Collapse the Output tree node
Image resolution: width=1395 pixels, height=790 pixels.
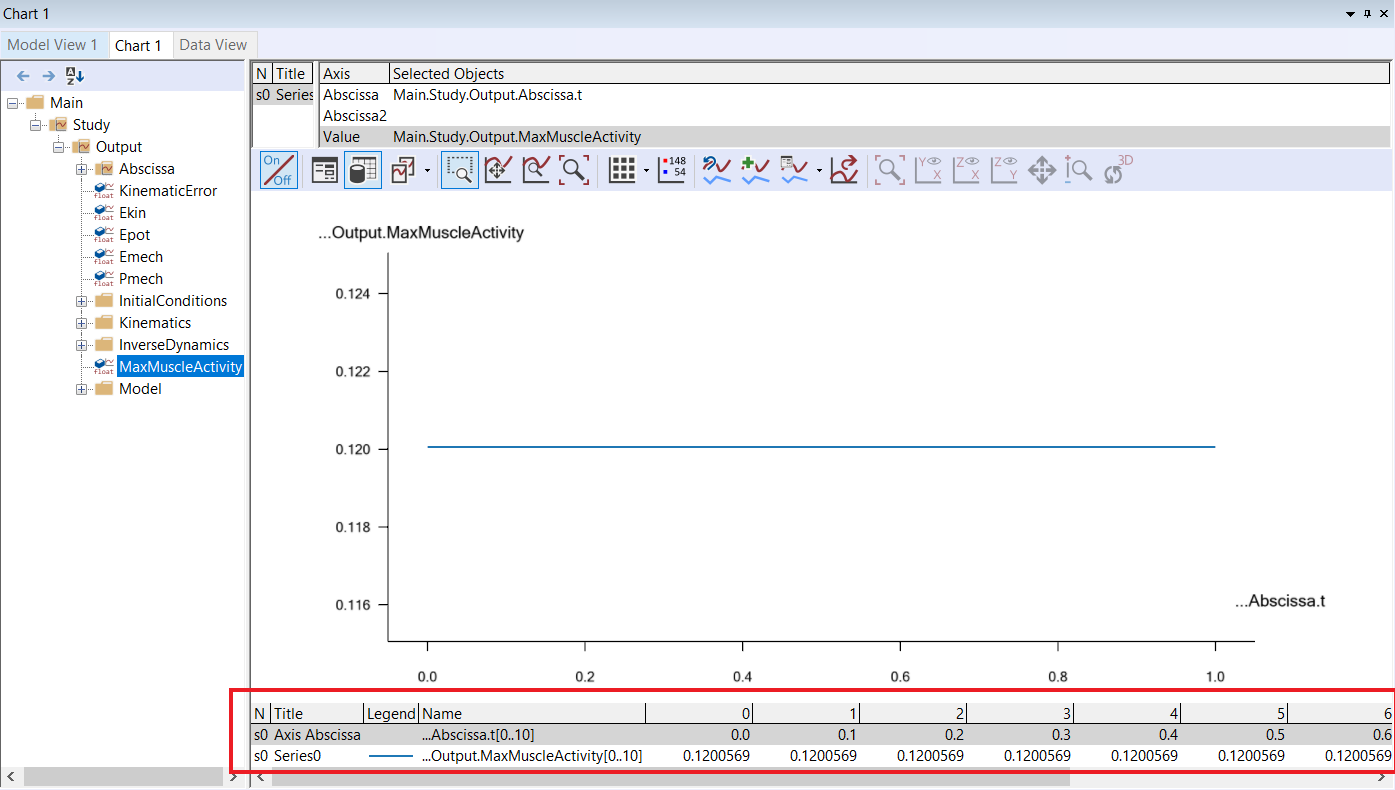pos(59,147)
